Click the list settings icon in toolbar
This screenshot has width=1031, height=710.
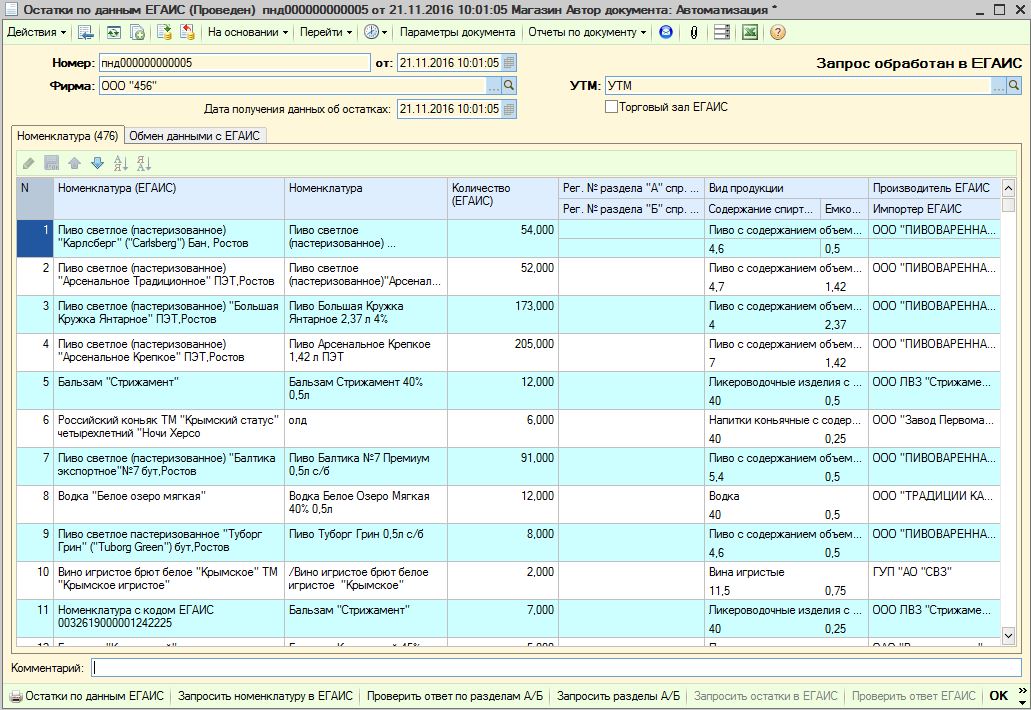tap(722, 32)
